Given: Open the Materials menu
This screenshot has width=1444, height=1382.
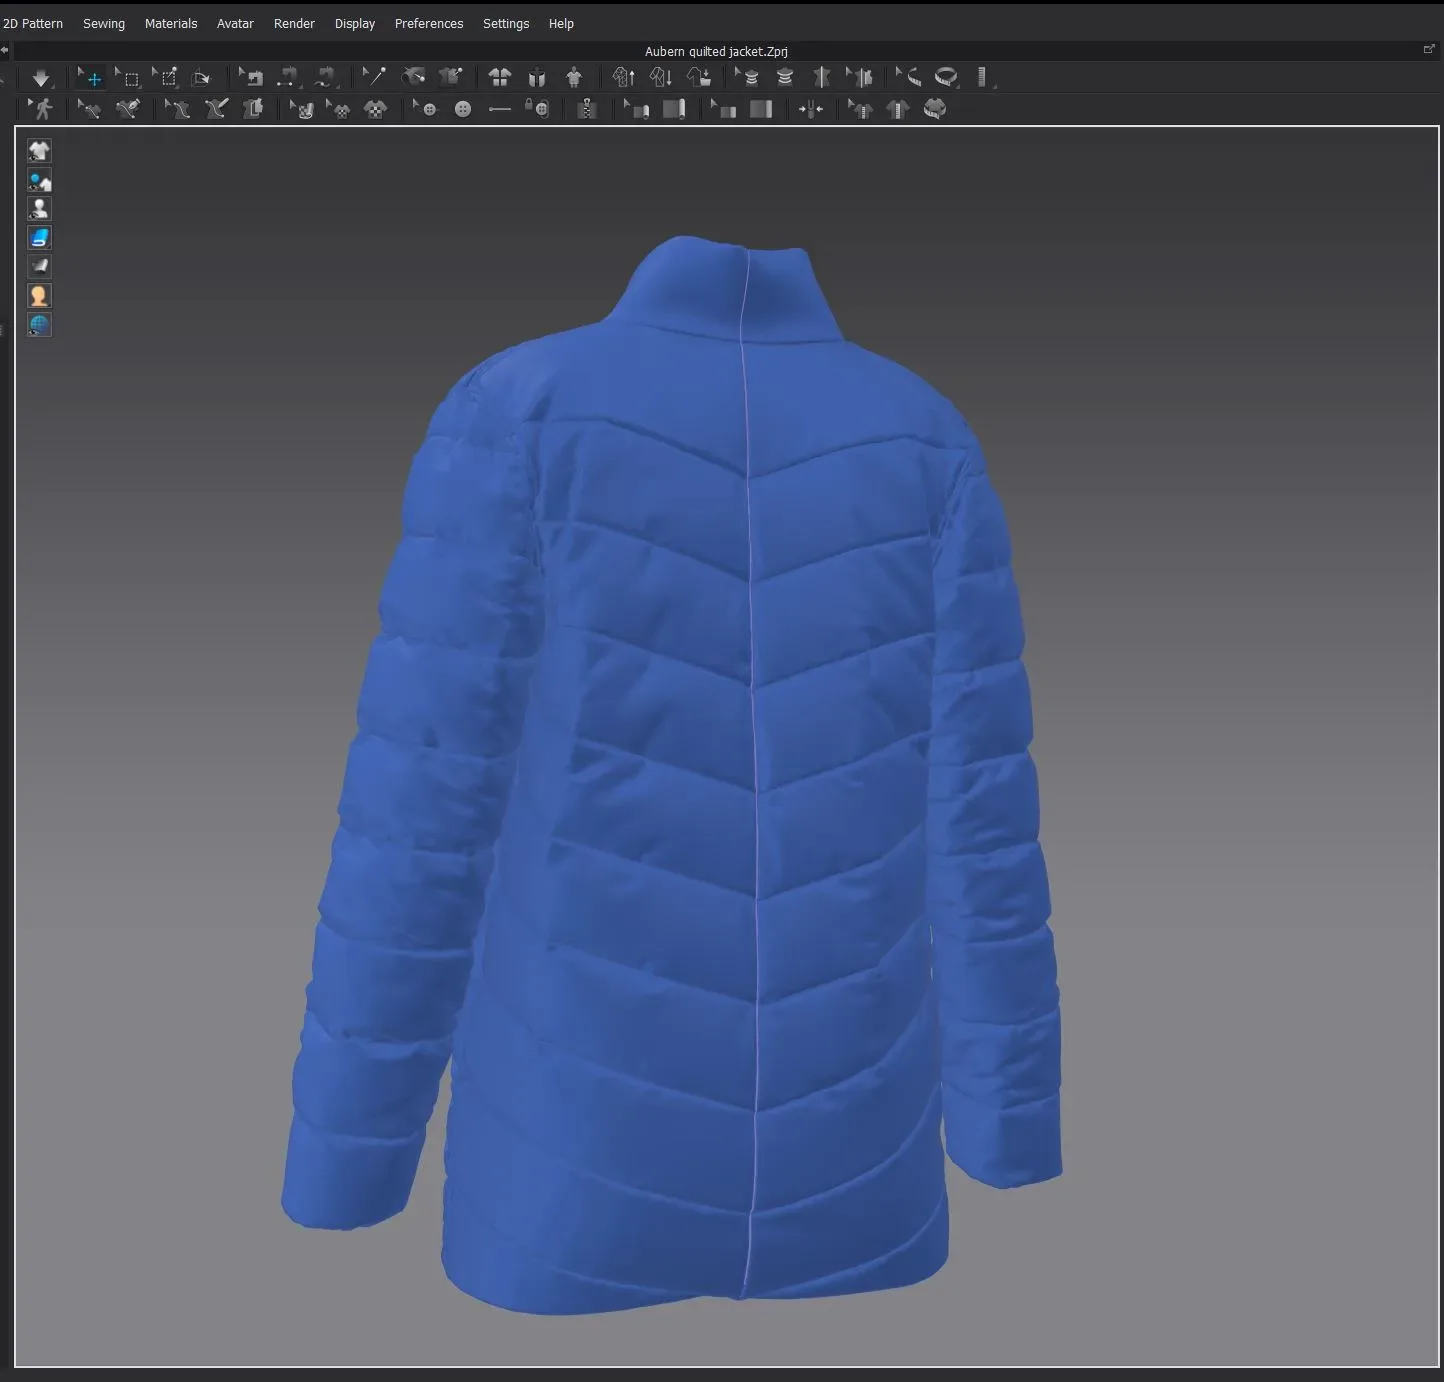Looking at the screenshot, I should point(171,23).
